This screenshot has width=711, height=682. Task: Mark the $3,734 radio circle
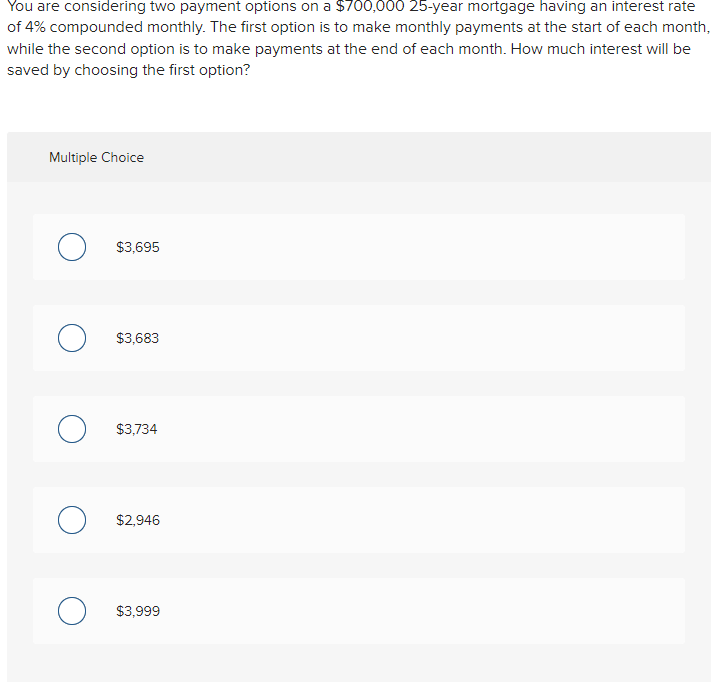72,429
